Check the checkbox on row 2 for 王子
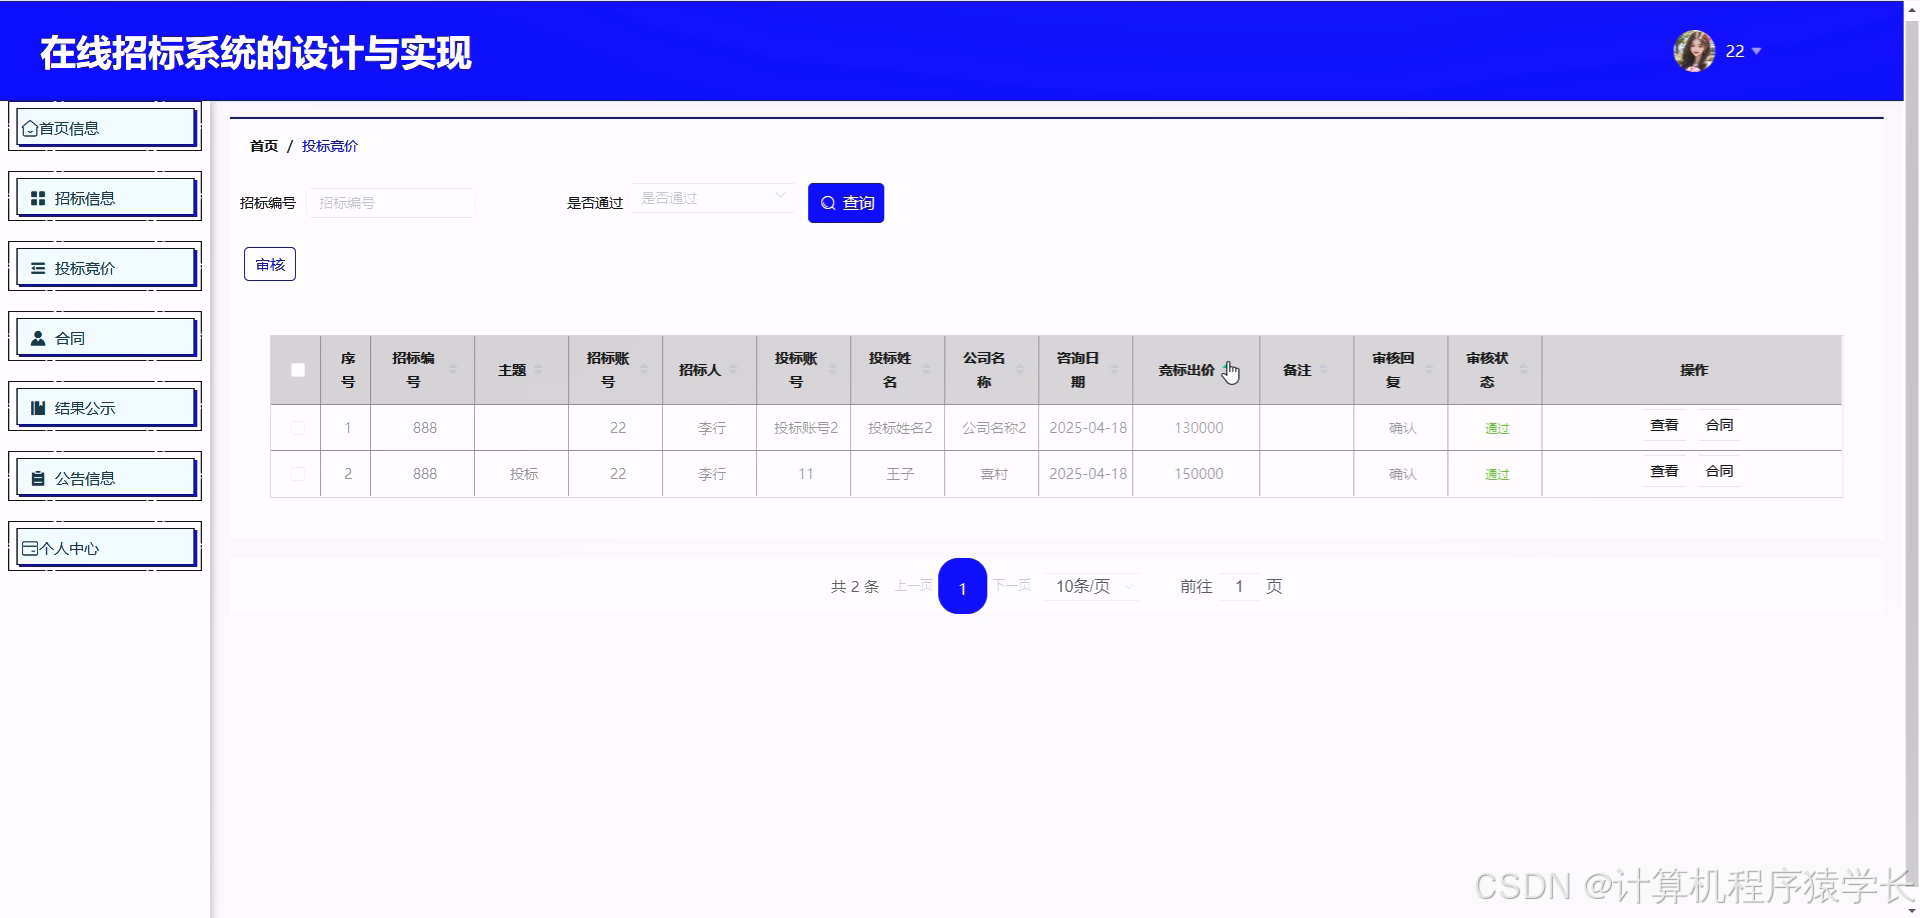The height and width of the screenshot is (918, 1920). tap(296, 473)
